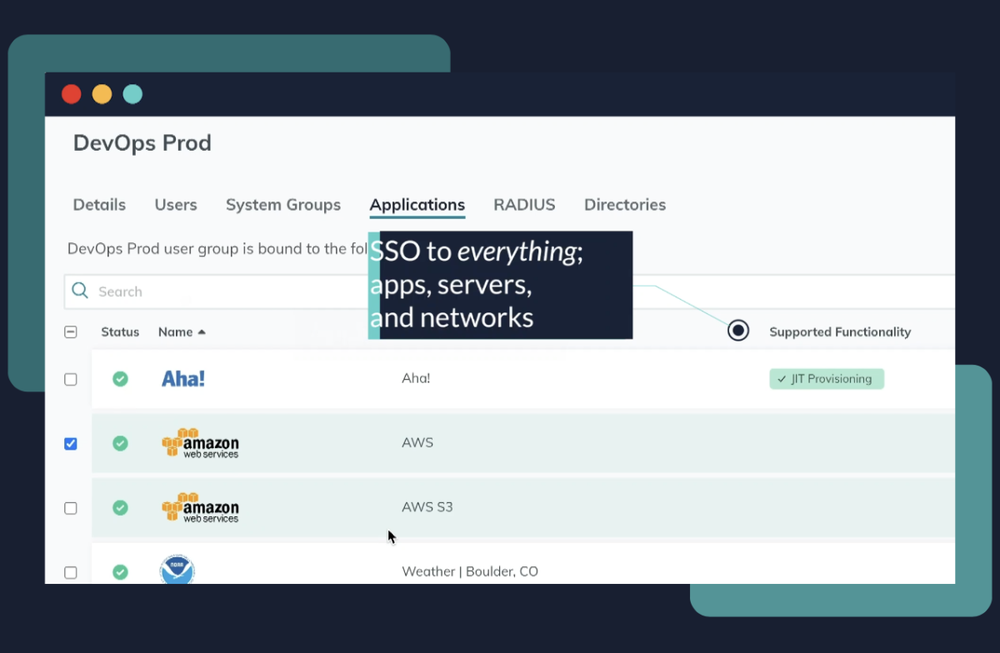This screenshot has width=1000, height=653.
Task: Click the Amazon logo in AWS S3 row
Action: (x=200, y=508)
